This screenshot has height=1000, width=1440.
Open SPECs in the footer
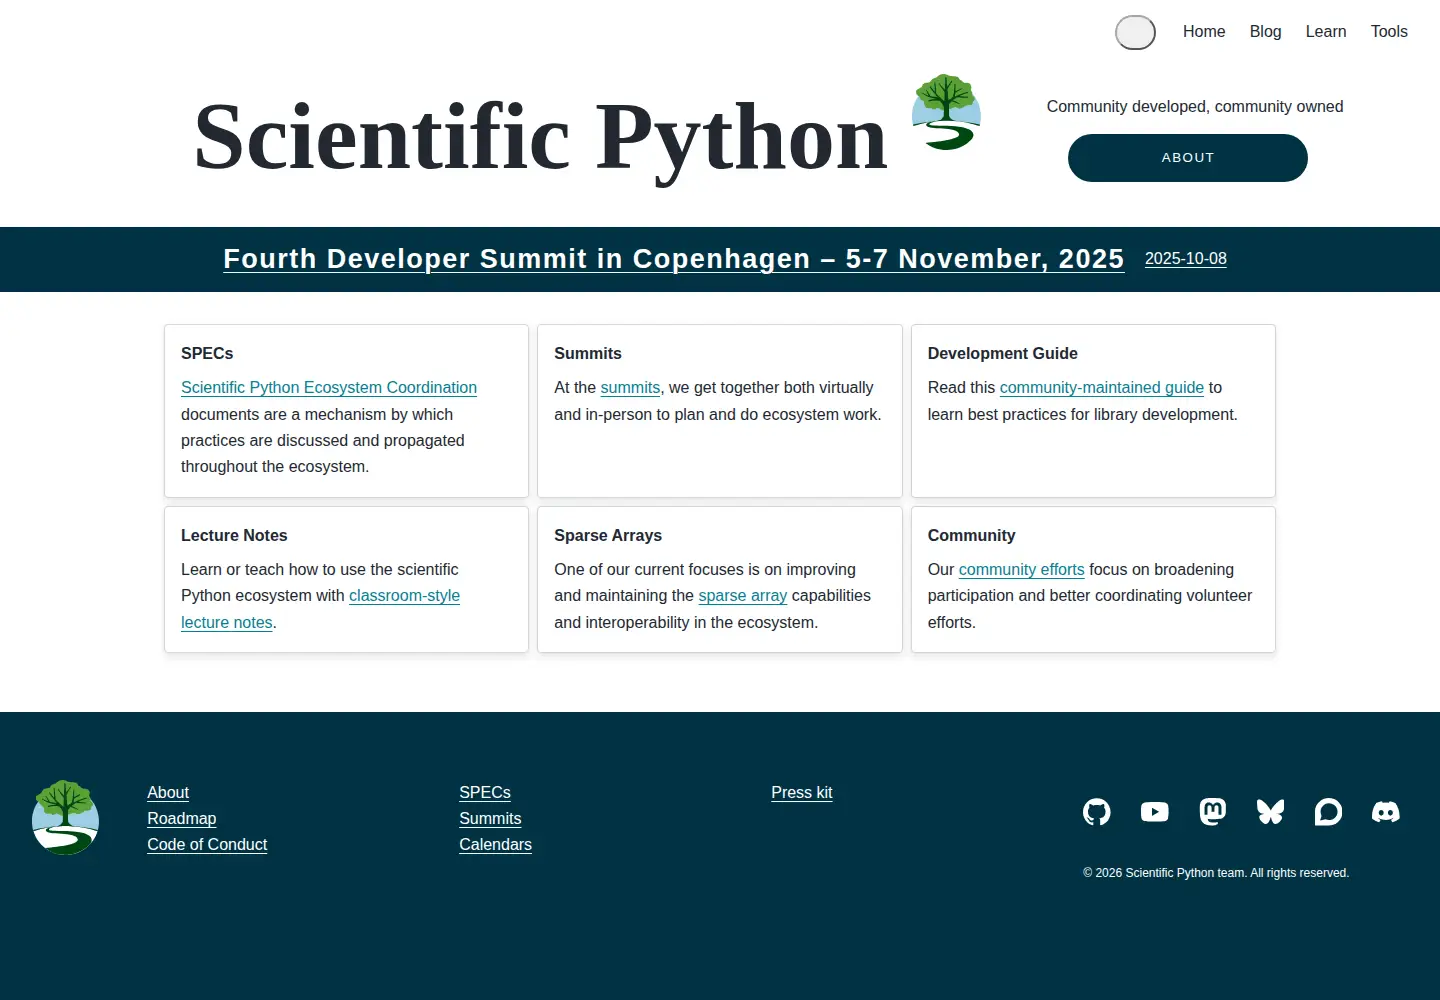click(485, 793)
